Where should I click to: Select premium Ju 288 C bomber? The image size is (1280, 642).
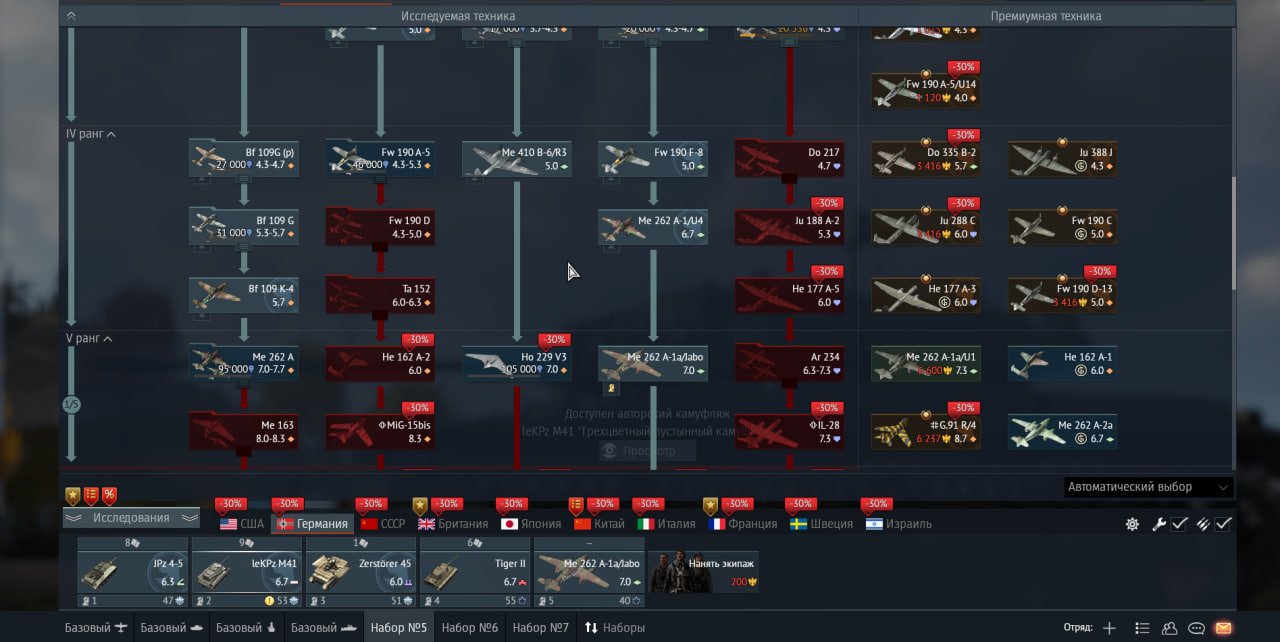coord(926,226)
